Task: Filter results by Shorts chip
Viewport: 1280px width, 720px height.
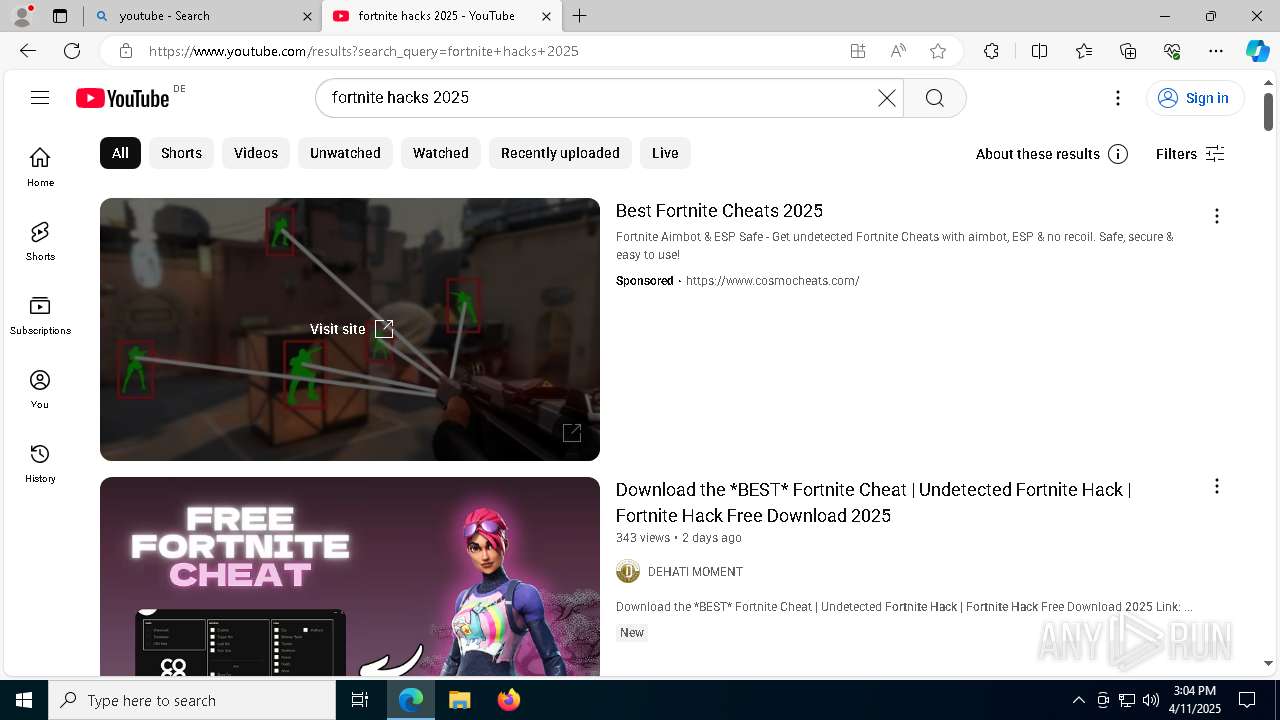Action: click(x=181, y=153)
